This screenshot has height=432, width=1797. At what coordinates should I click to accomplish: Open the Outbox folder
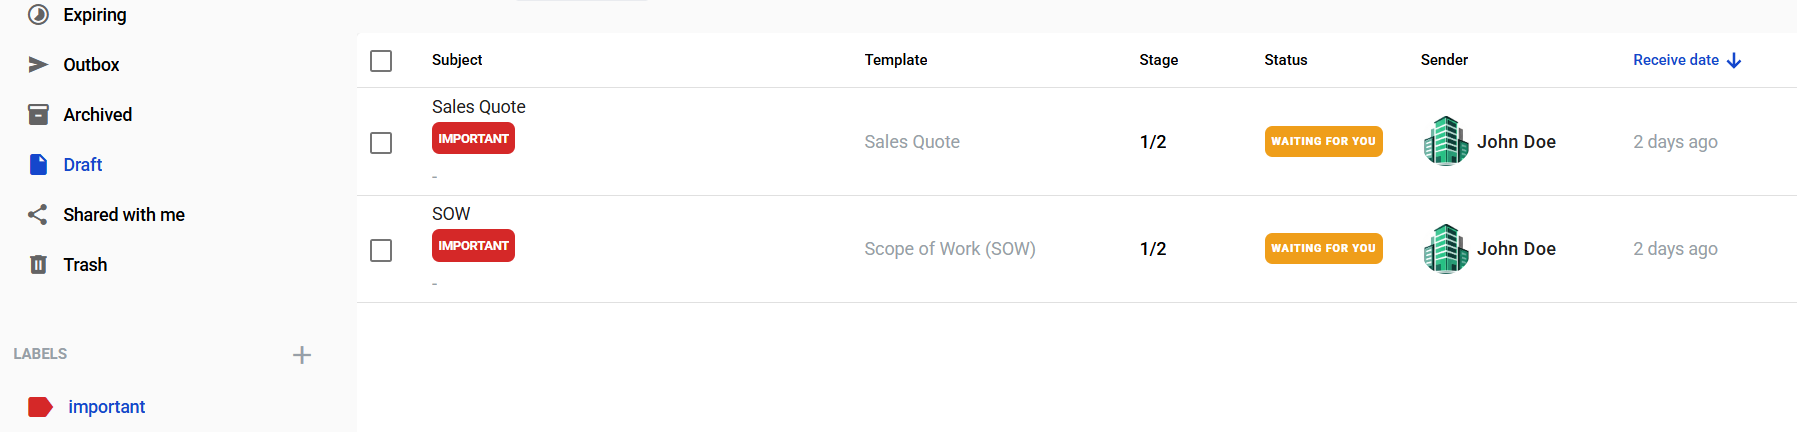tap(91, 65)
